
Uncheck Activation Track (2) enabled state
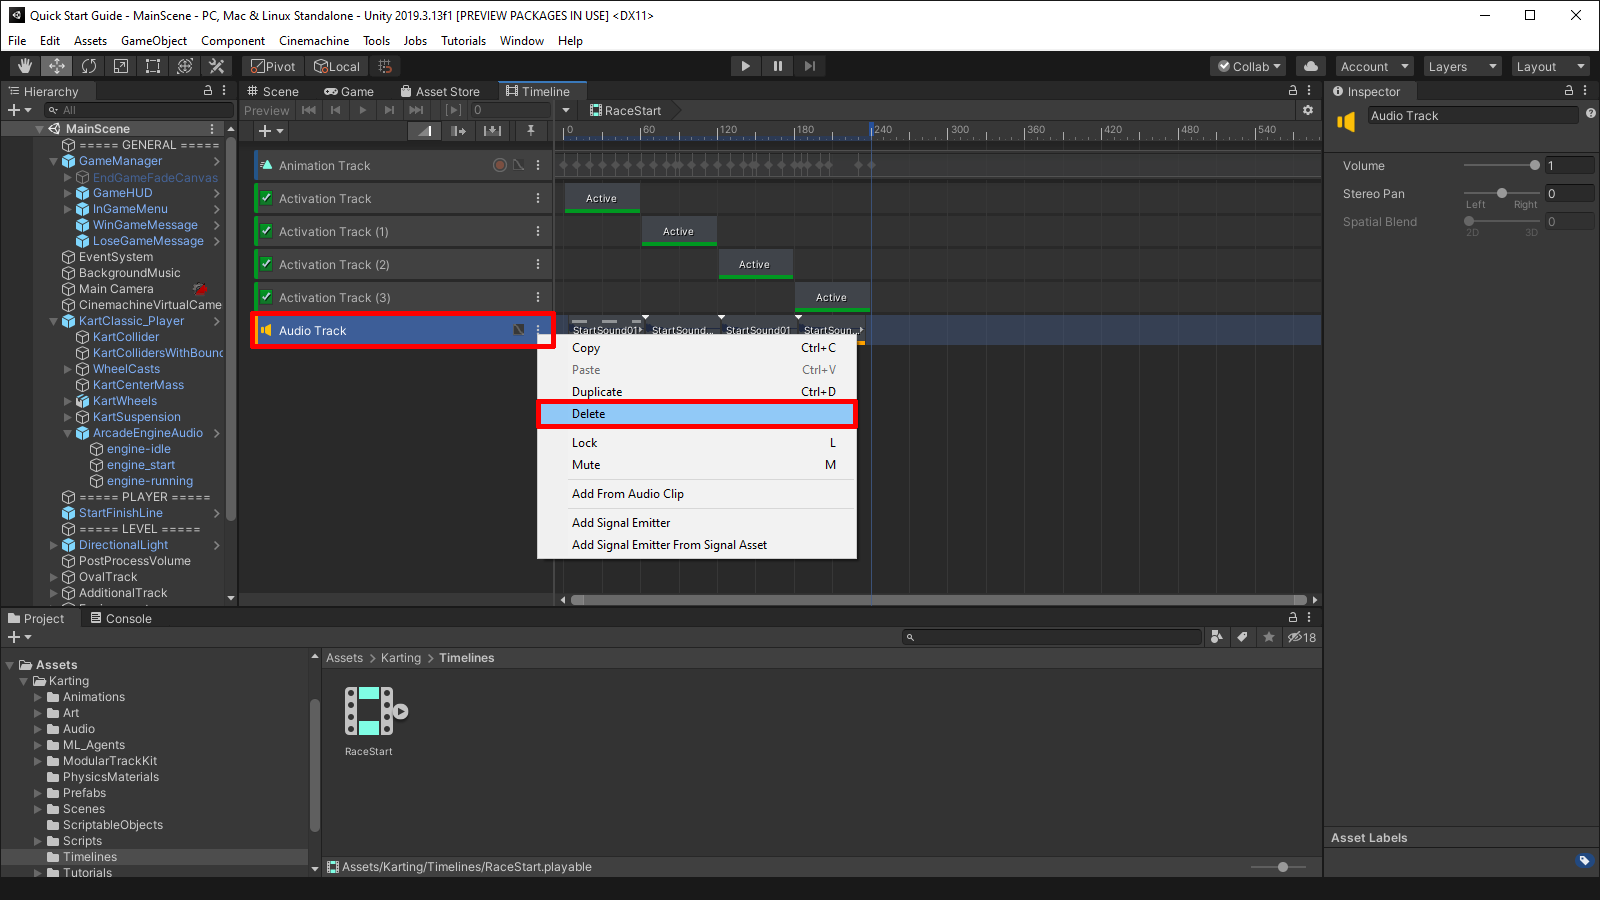click(265, 264)
